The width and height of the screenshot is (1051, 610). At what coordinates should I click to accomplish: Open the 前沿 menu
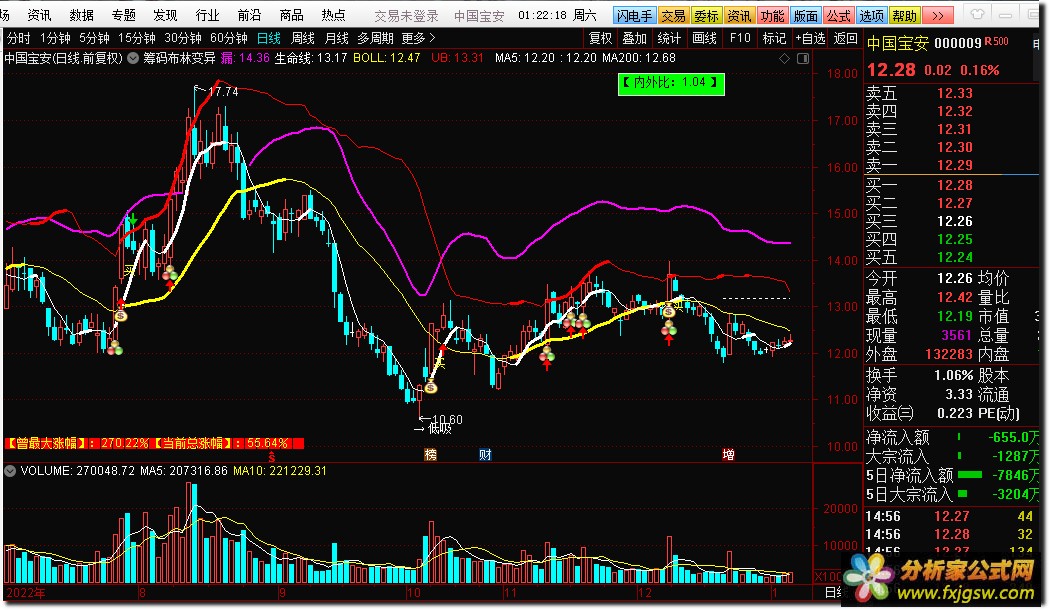(x=249, y=15)
